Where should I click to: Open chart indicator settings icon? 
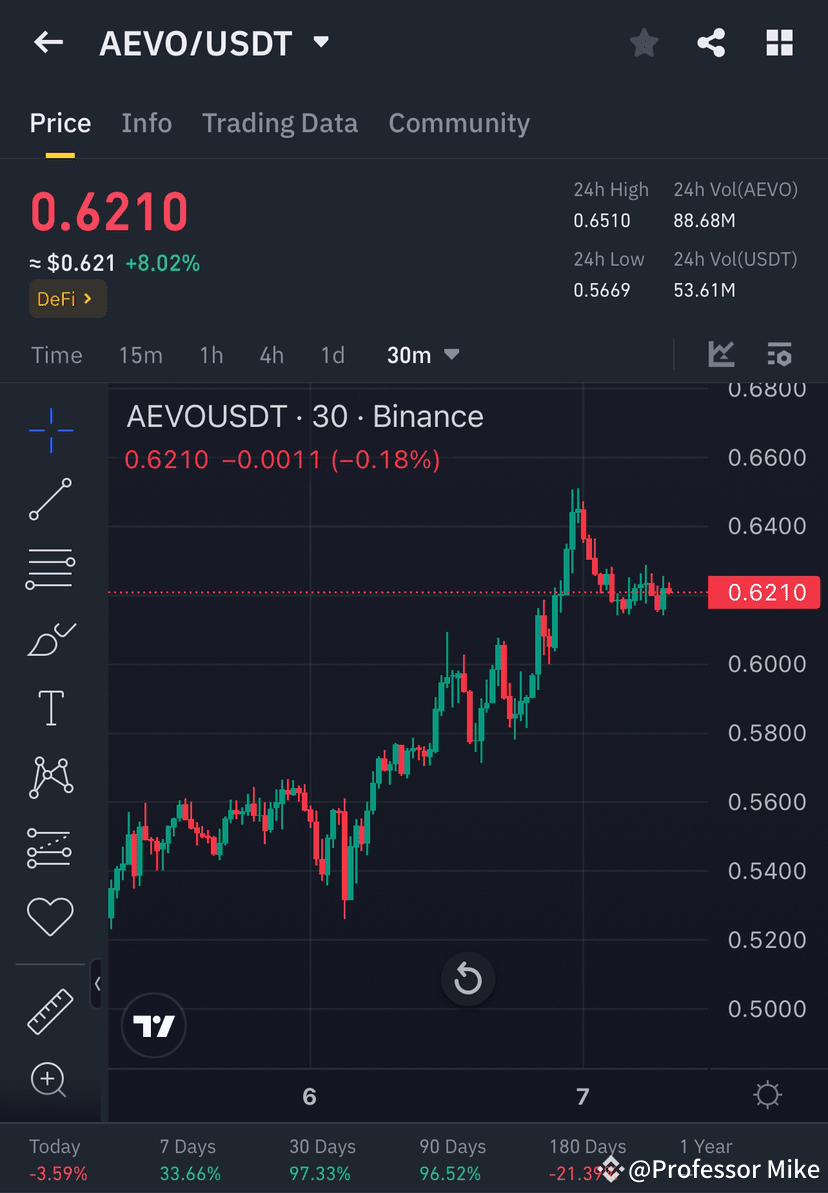point(779,354)
